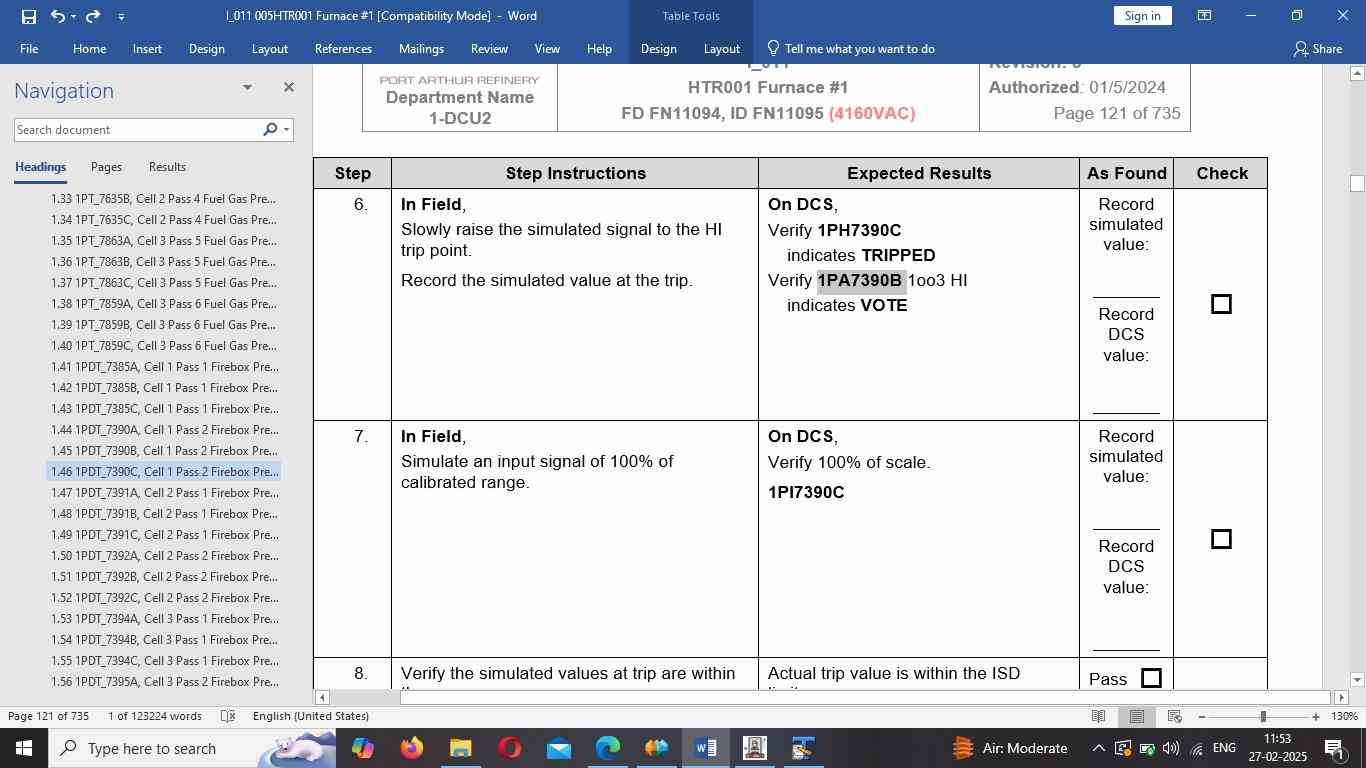Screen dimensions: 1366x768
Task: Switch to Web Layout view
Action: coord(1174,716)
